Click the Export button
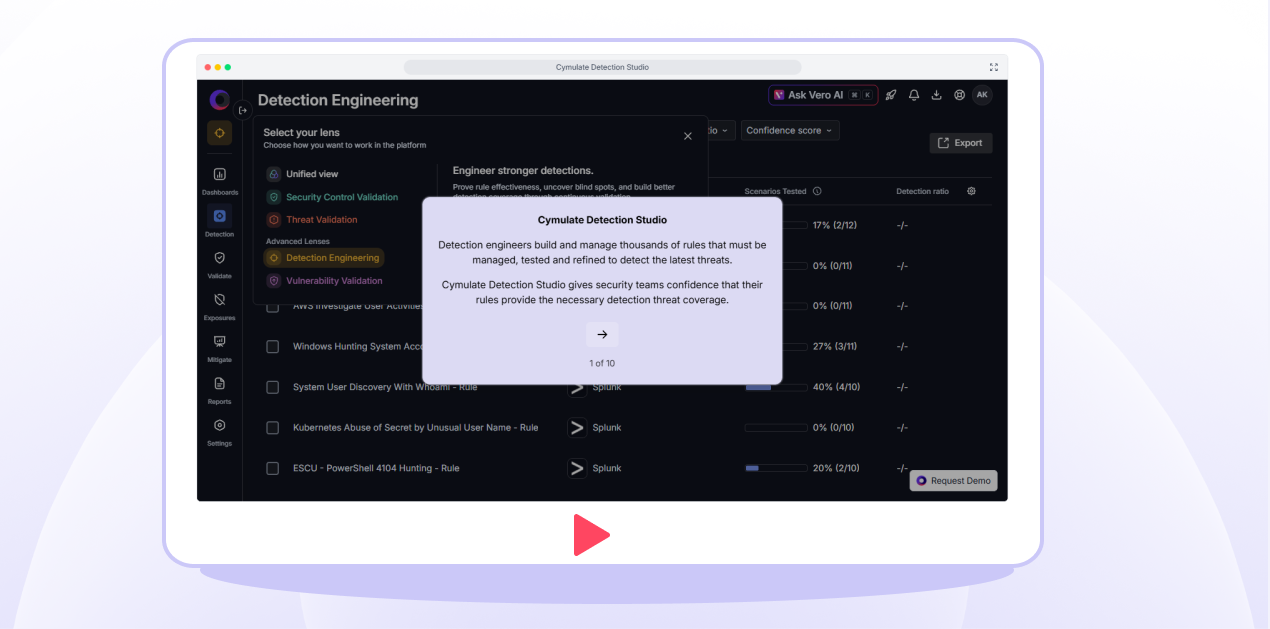 tap(961, 143)
